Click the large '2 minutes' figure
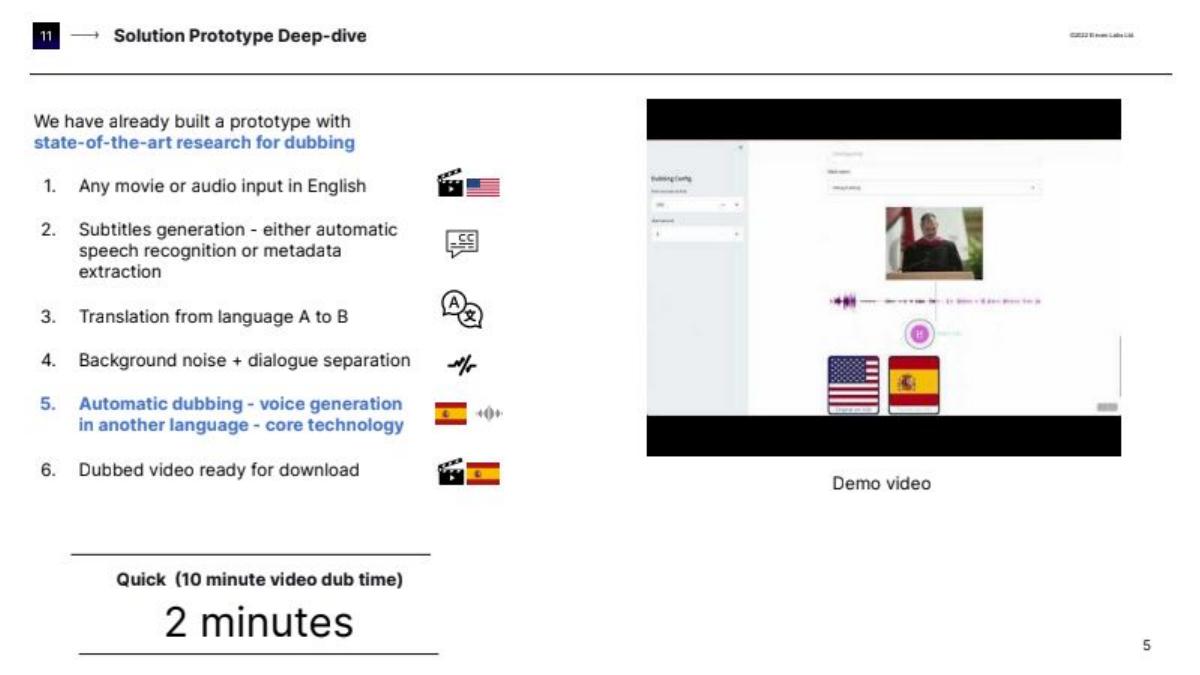This screenshot has width=1200, height=675. [259, 622]
